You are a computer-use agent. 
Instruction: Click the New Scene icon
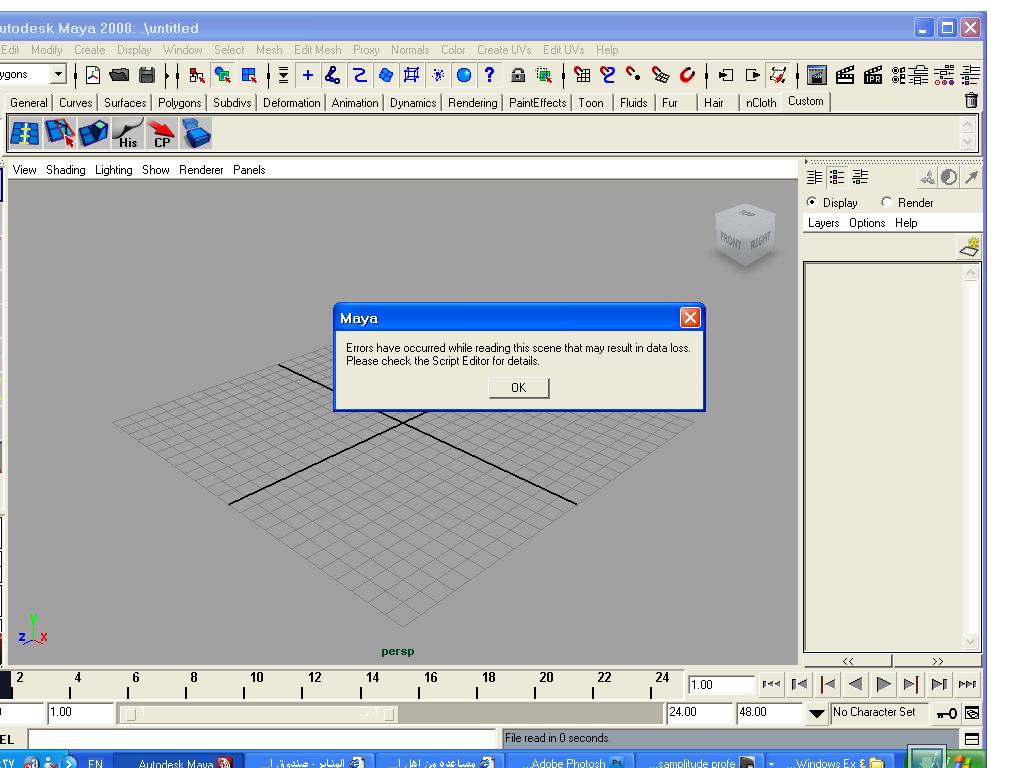pyautogui.click(x=93, y=75)
